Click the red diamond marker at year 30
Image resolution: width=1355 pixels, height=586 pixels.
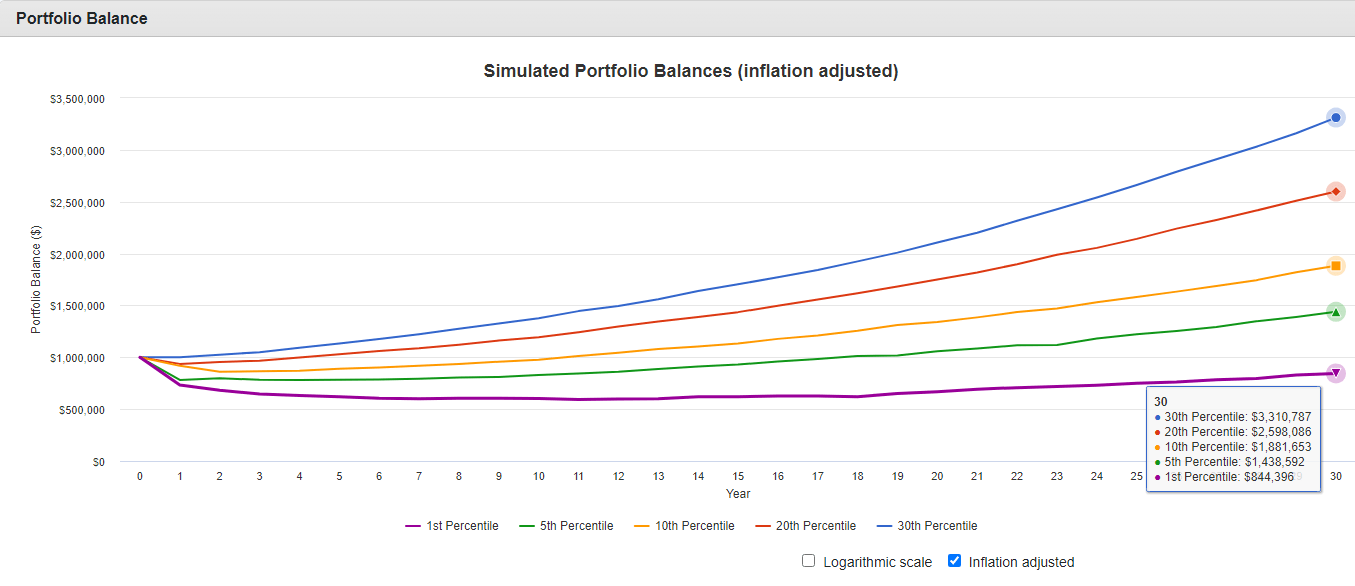[1335, 191]
